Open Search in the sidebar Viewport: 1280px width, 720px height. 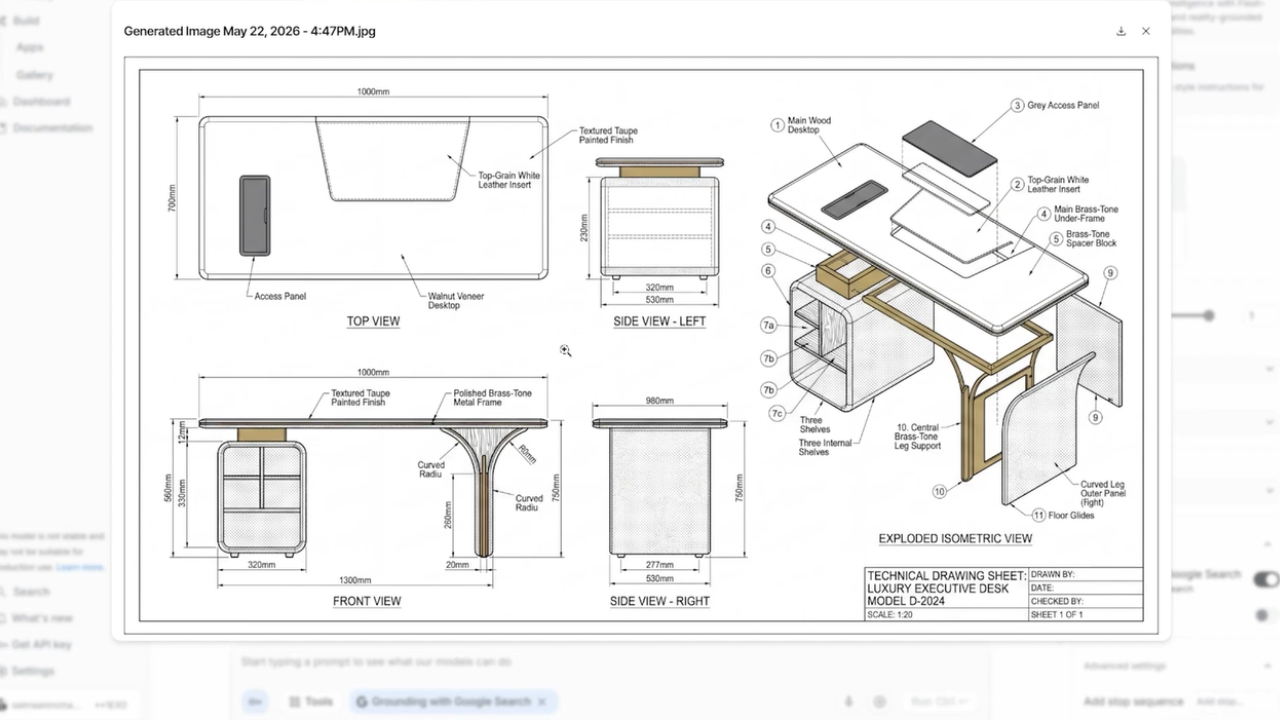click(26, 592)
